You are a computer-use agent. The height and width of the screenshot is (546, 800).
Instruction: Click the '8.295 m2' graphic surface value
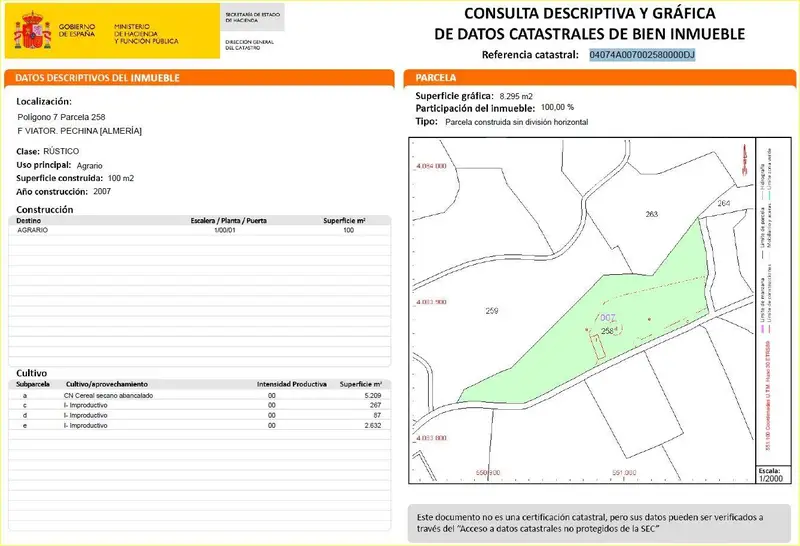pos(516,96)
